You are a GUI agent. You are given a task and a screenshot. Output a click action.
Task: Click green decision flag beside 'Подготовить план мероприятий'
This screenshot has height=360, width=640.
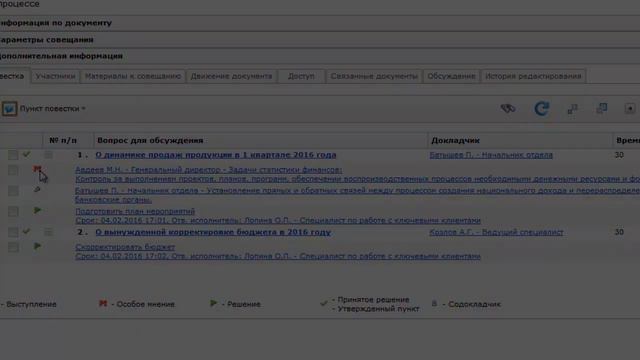37,210
